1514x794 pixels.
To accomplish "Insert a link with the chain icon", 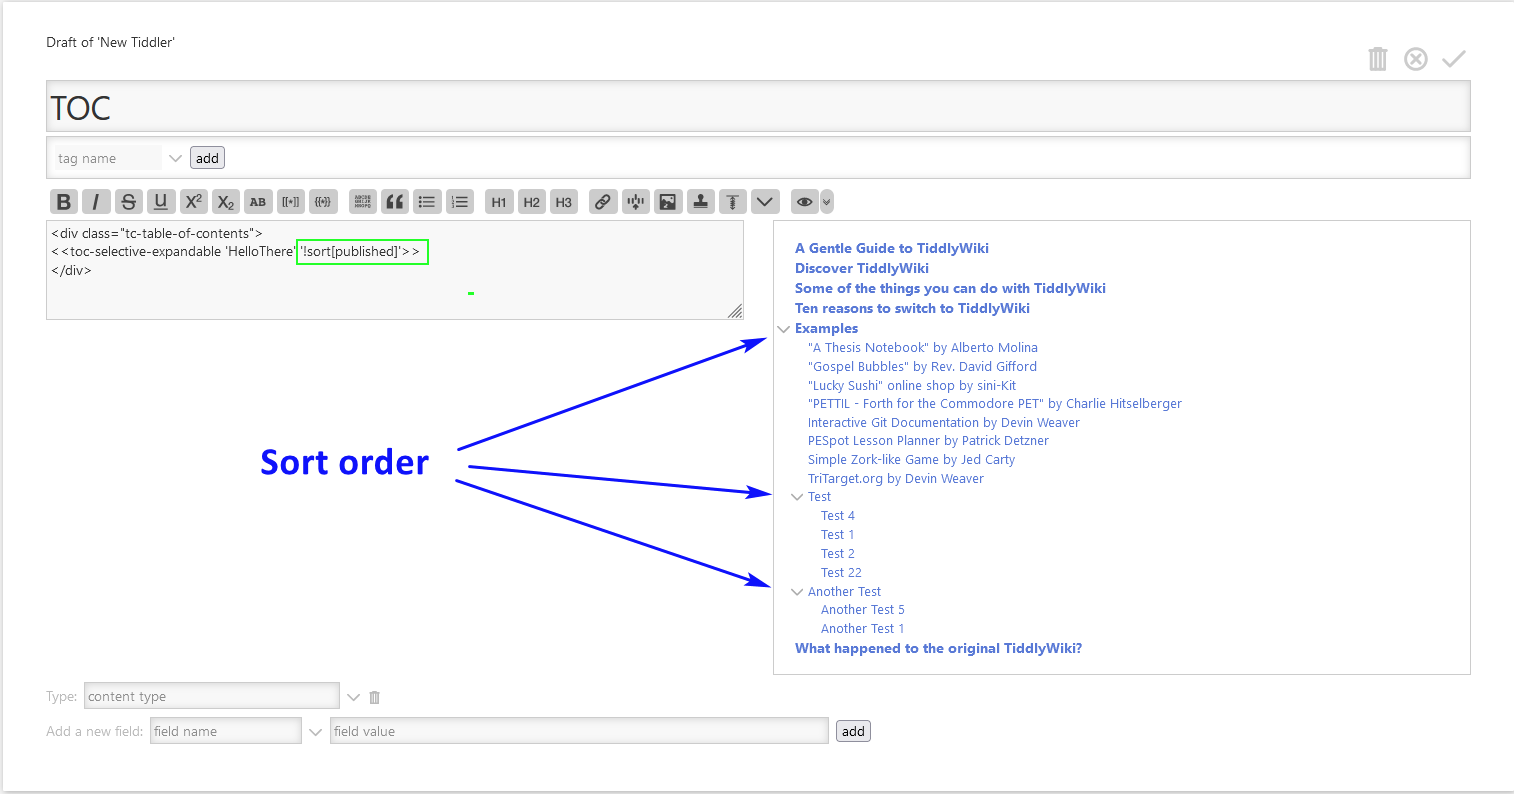I will coord(603,202).
